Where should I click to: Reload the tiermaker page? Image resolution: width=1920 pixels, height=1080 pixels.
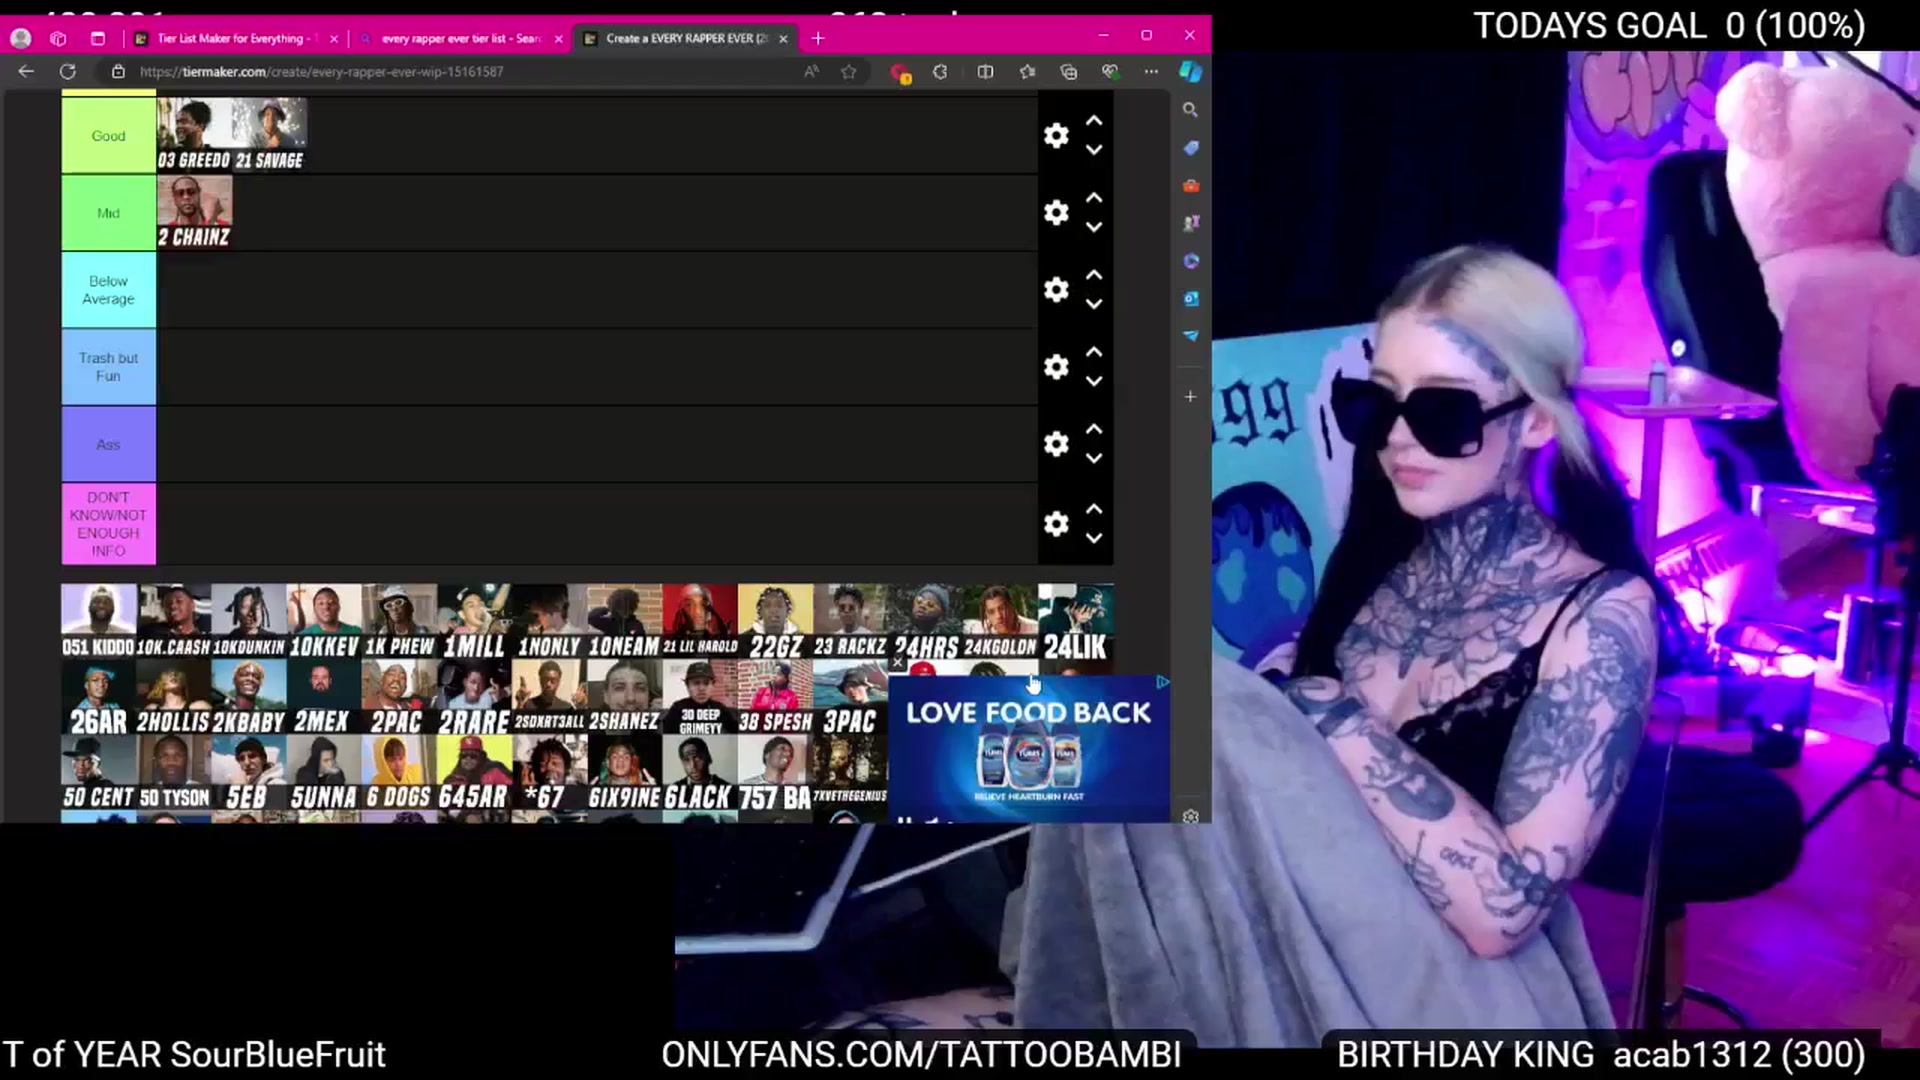click(x=68, y=71)
